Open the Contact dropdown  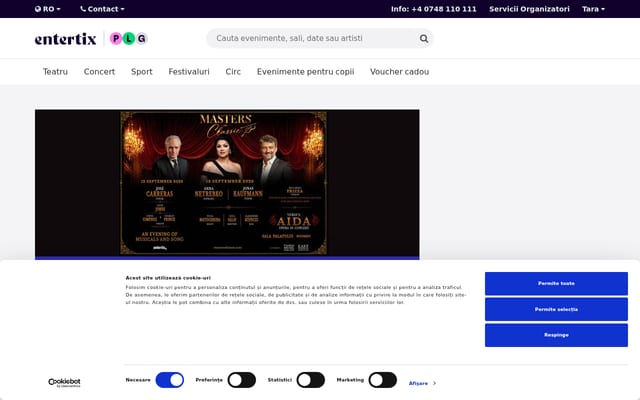point(102,9)
